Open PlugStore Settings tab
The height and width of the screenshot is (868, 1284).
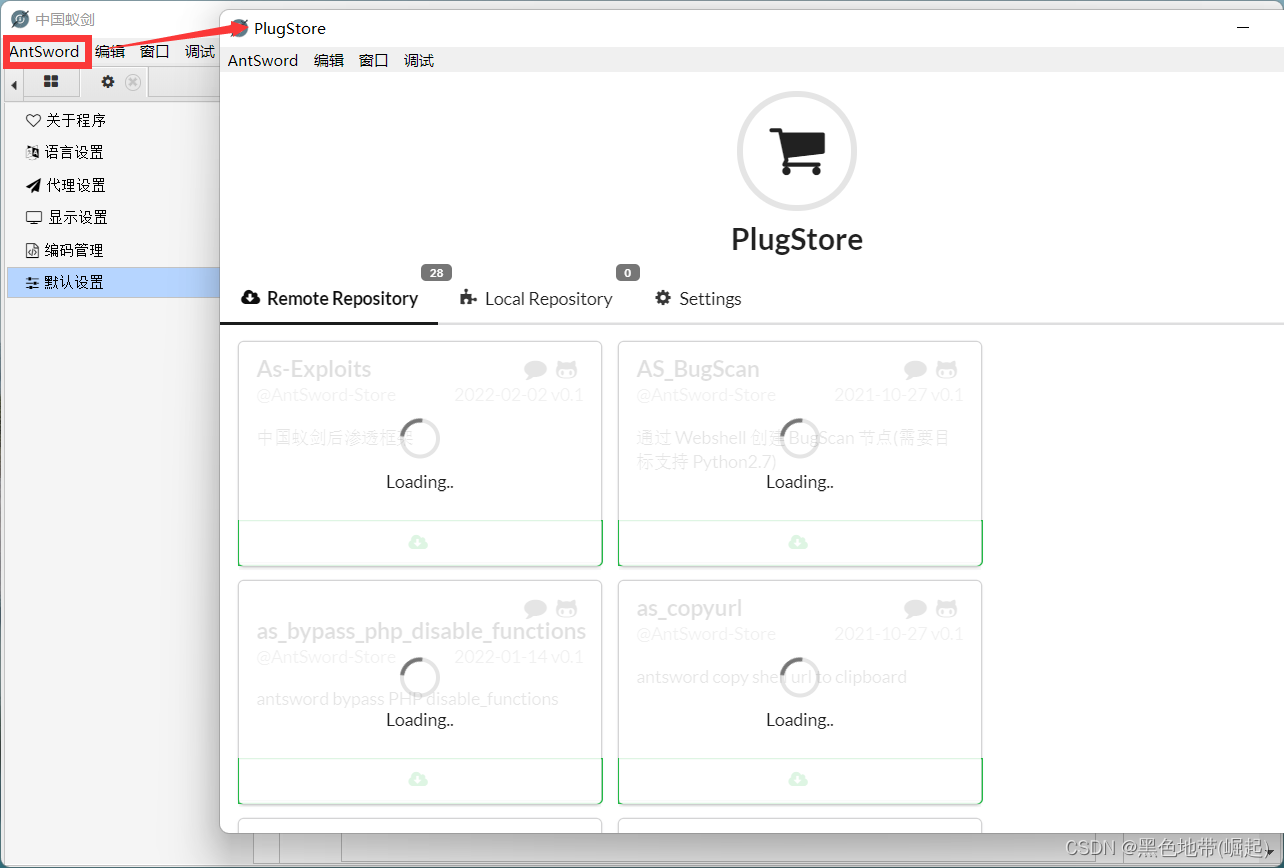point(698,298)
